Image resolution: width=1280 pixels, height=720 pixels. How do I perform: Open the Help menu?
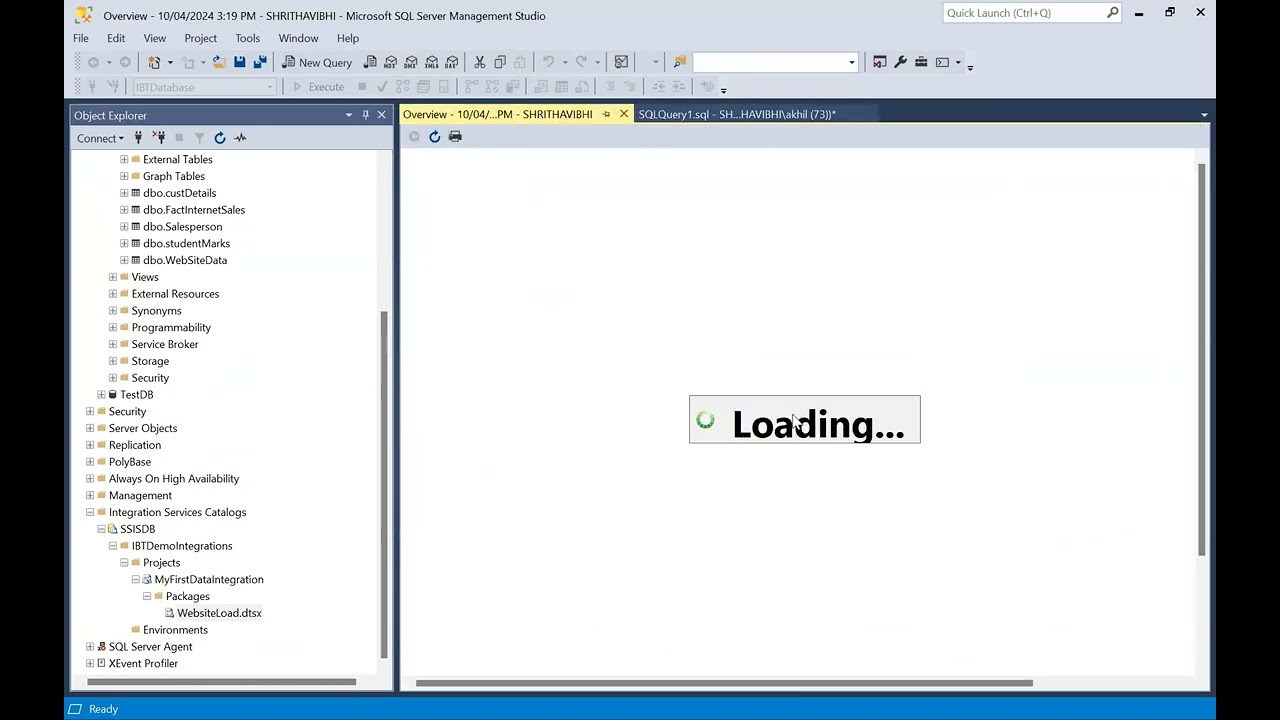click(348, 38)
